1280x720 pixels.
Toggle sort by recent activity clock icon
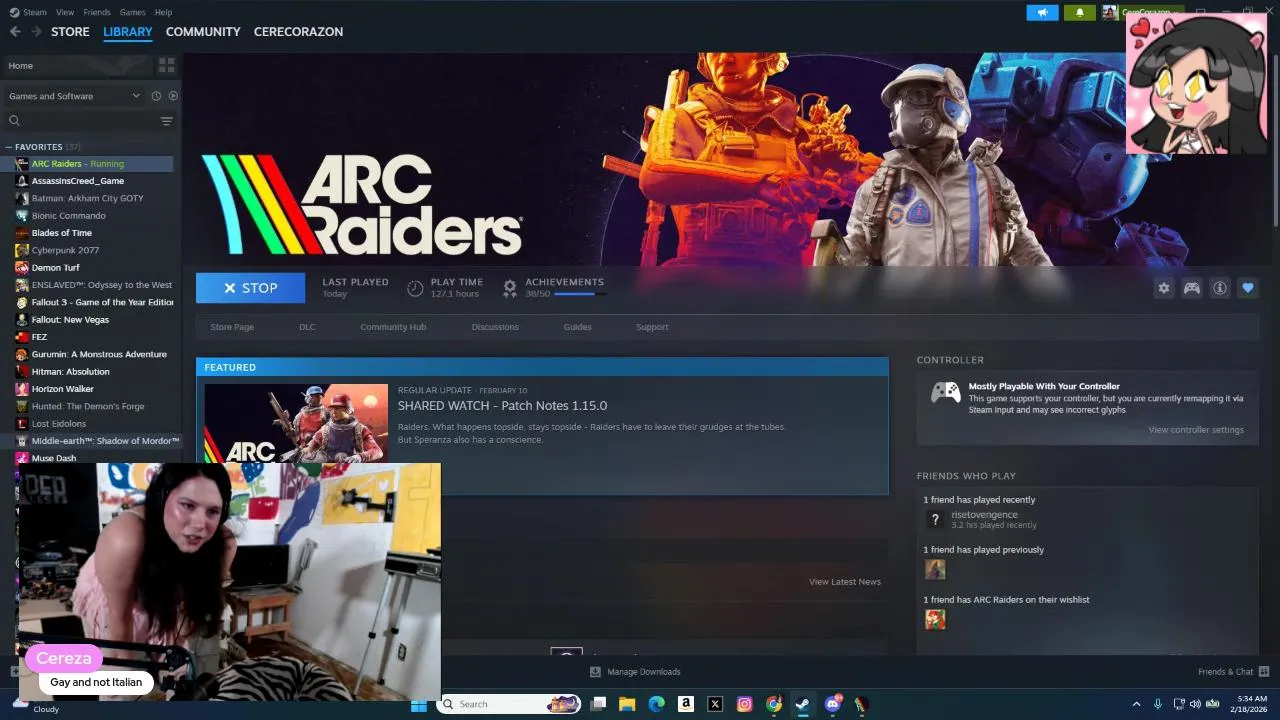coord(156,96)
